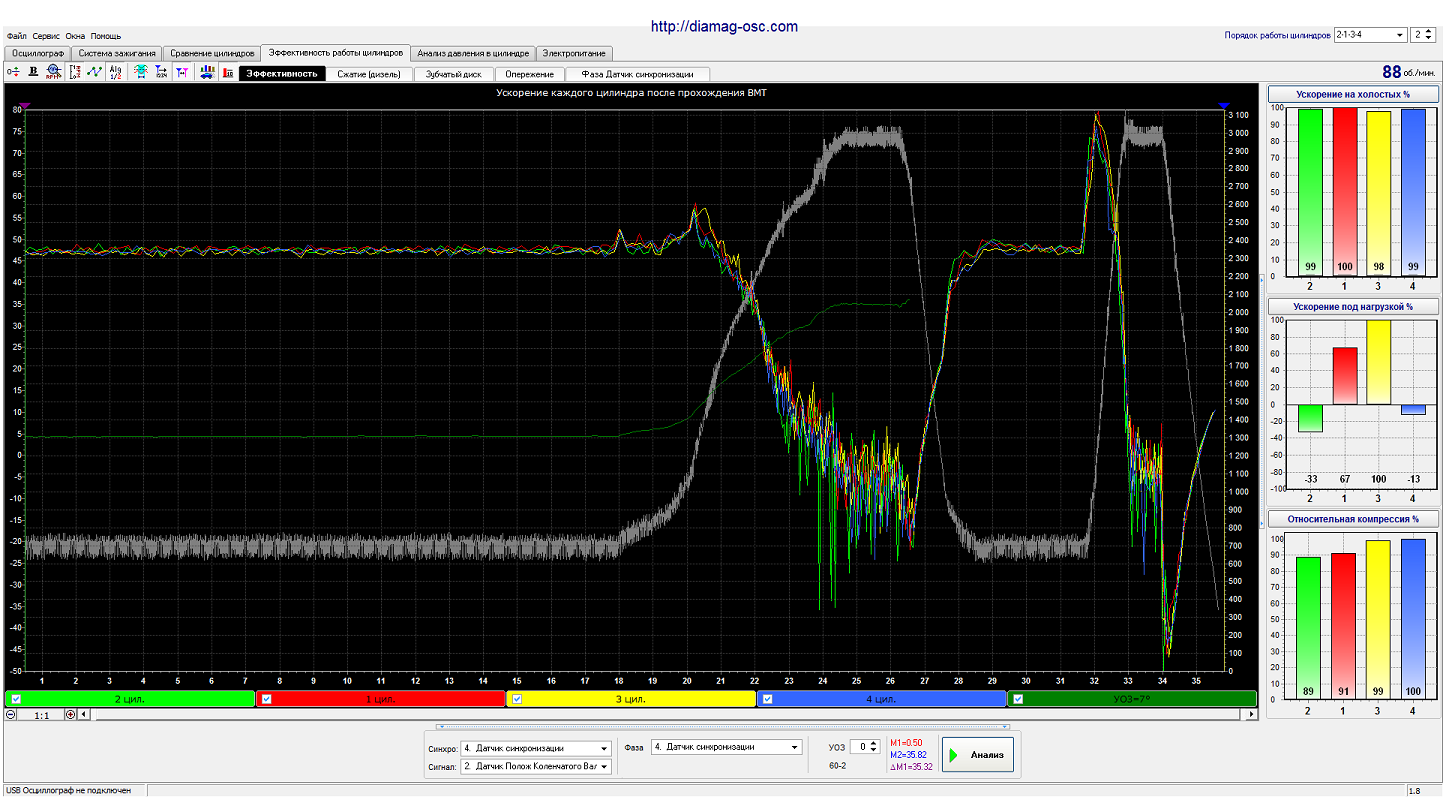Image resolution: width=1452 pixels, height=800 pixels.
Task: Click the 88 об./мин. RPM readout
Action: pyautogui.click(x=1409, y=72)
